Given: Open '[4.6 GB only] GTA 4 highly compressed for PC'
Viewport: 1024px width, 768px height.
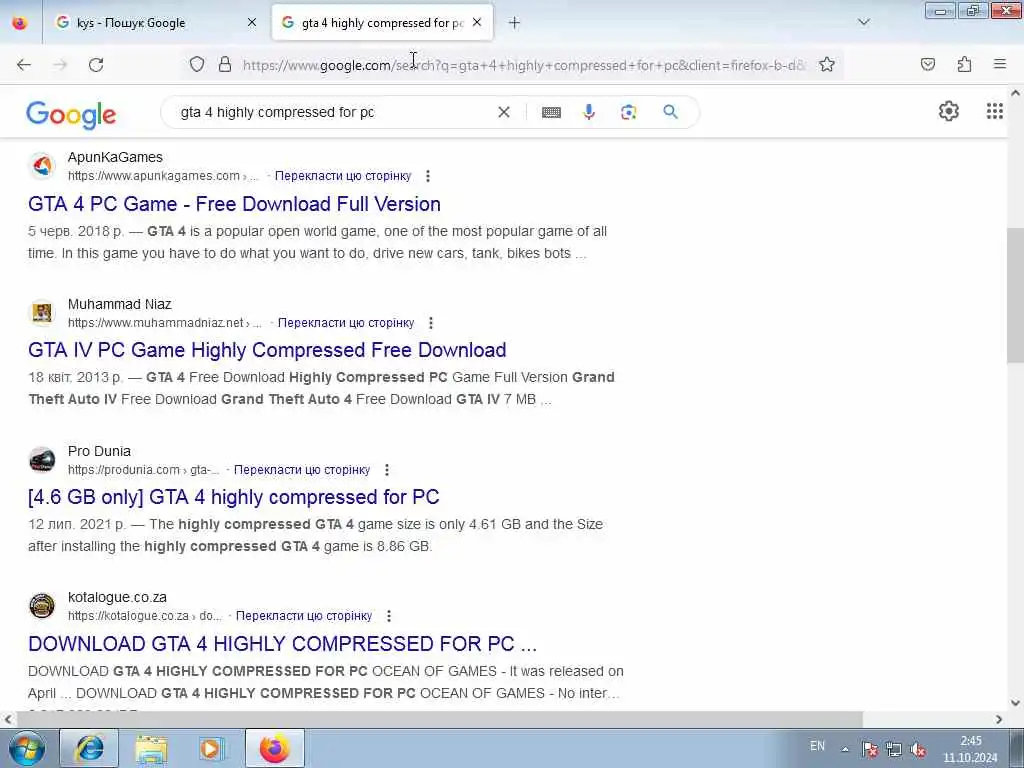Looking at the screenshot, I should 234,498.
